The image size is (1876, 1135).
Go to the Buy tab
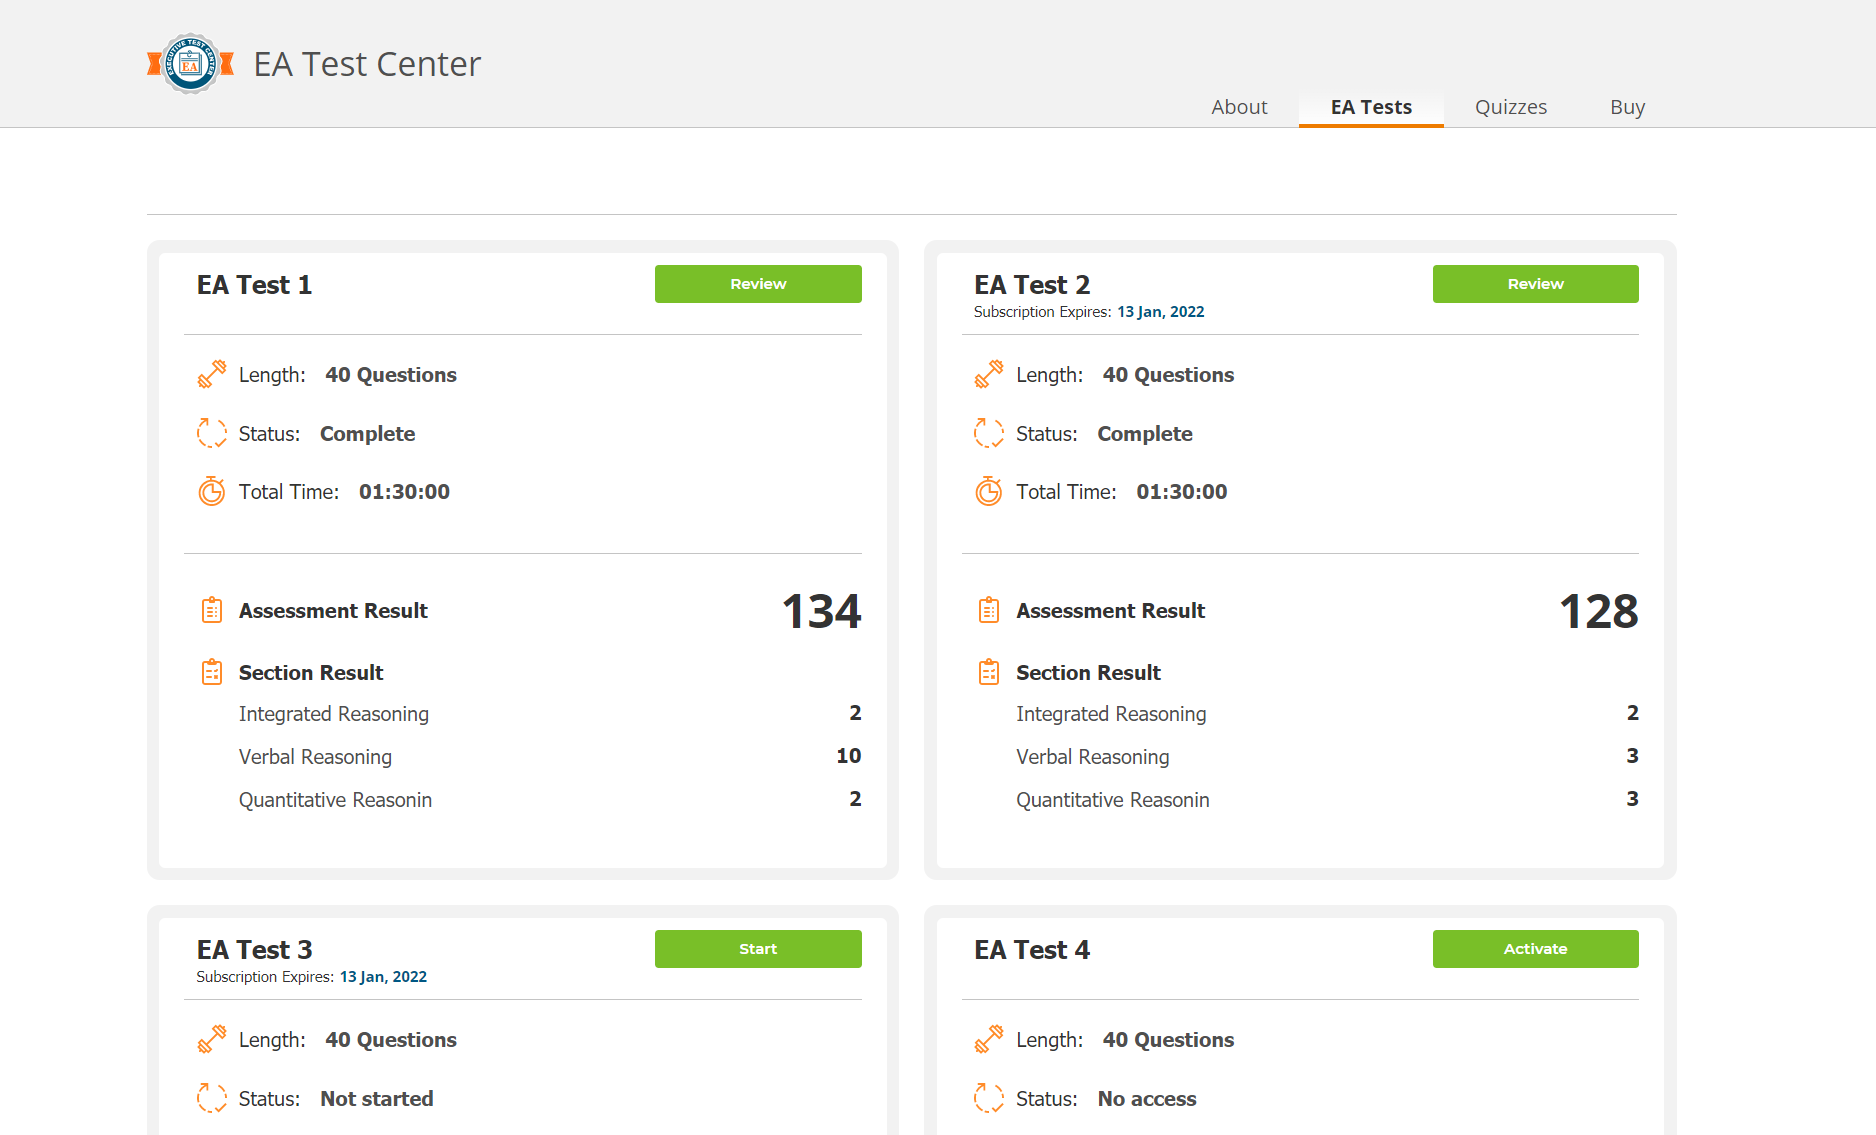[x=1627, y=107]
